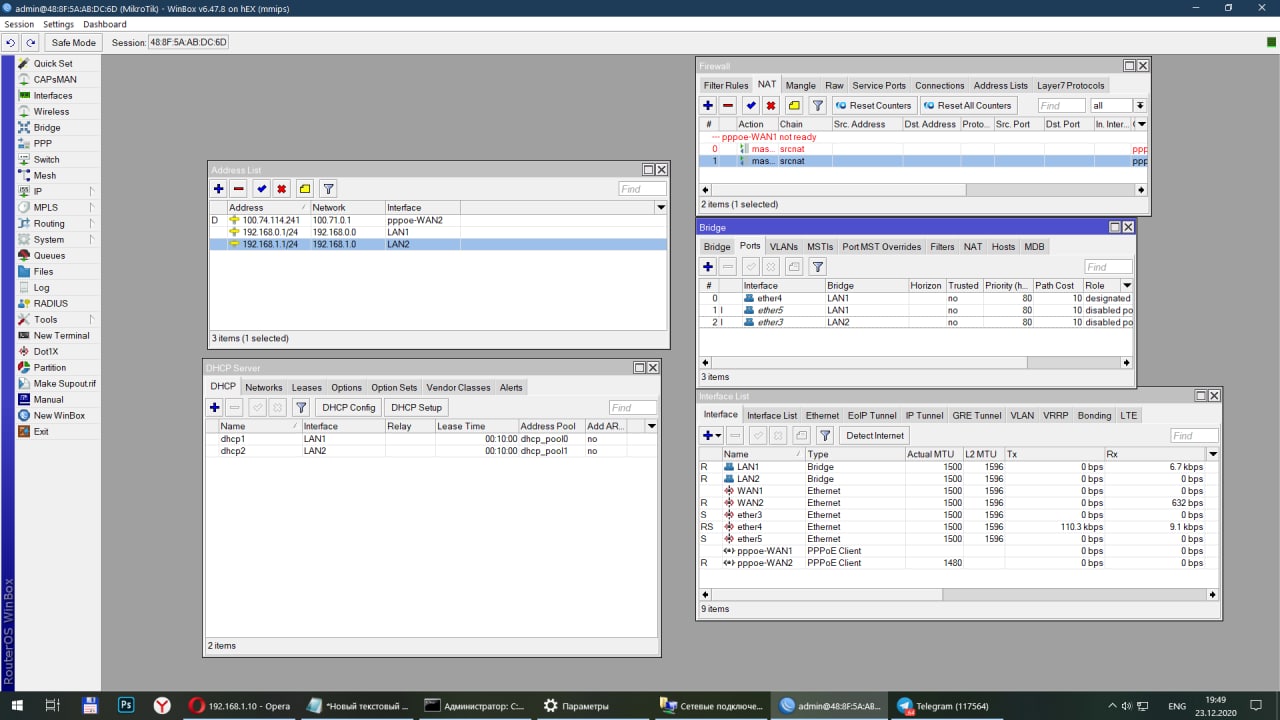Open Opera window from taskbar
The height and width of the screenshot is (720, 1280).
(239, 705)
